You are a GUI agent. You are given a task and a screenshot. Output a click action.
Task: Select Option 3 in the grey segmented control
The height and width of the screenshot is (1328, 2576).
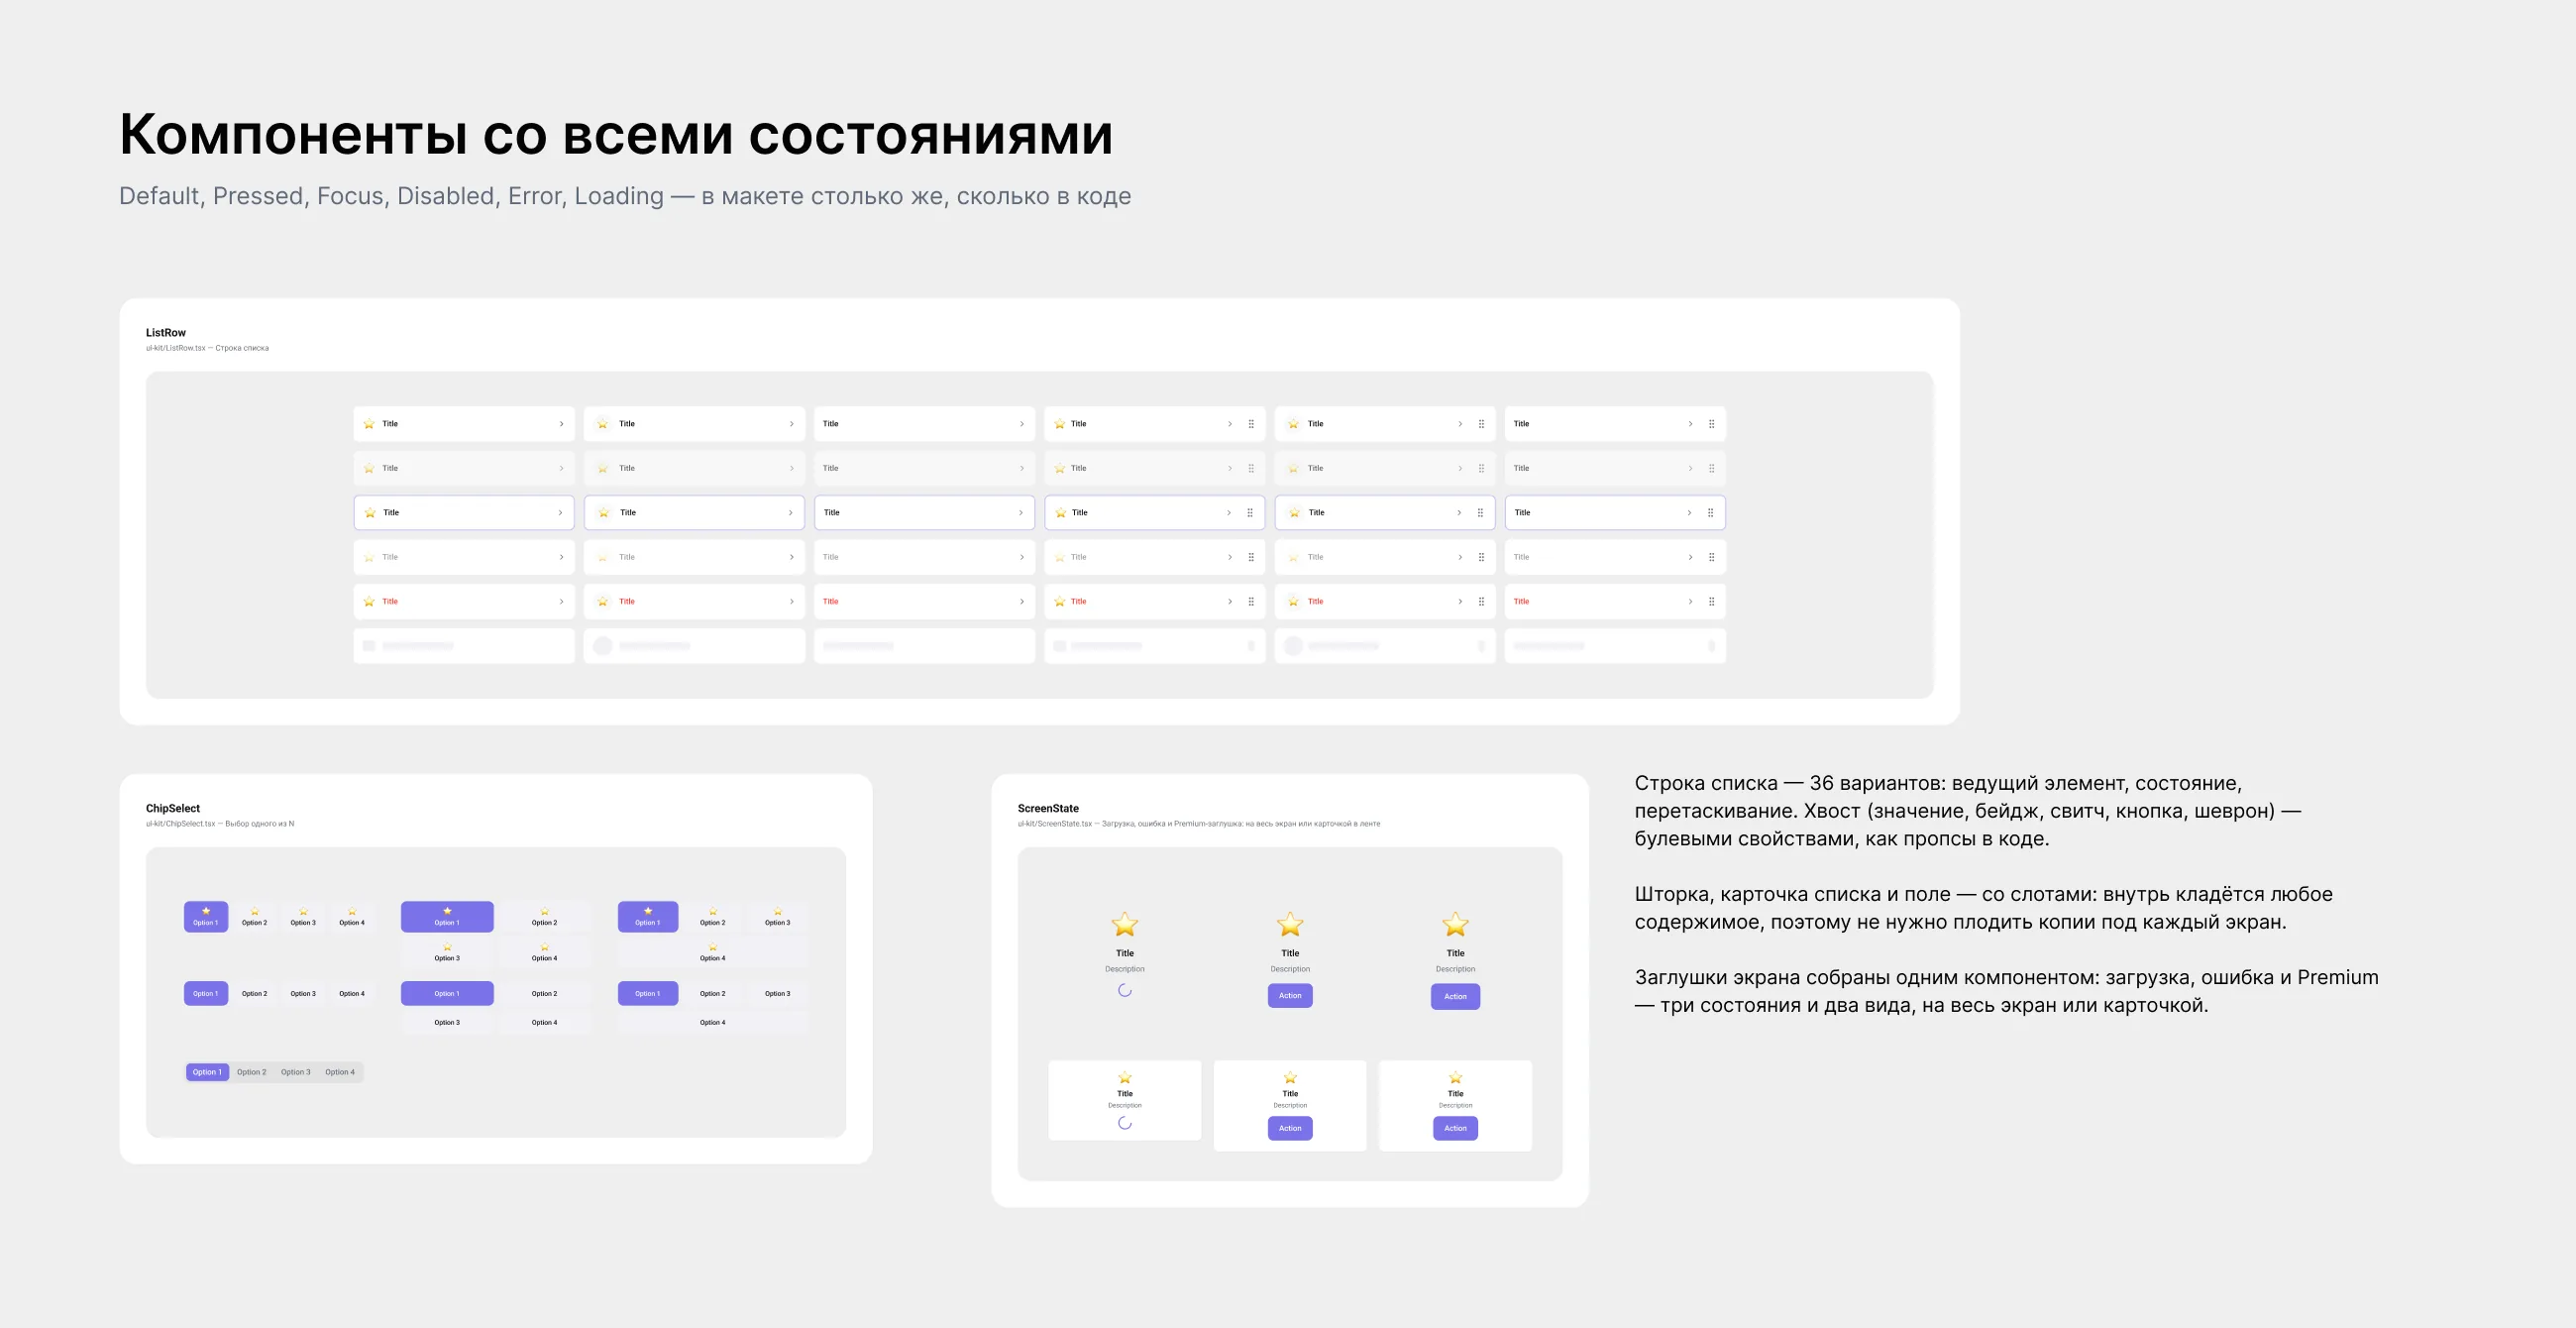coord(296,1072)
